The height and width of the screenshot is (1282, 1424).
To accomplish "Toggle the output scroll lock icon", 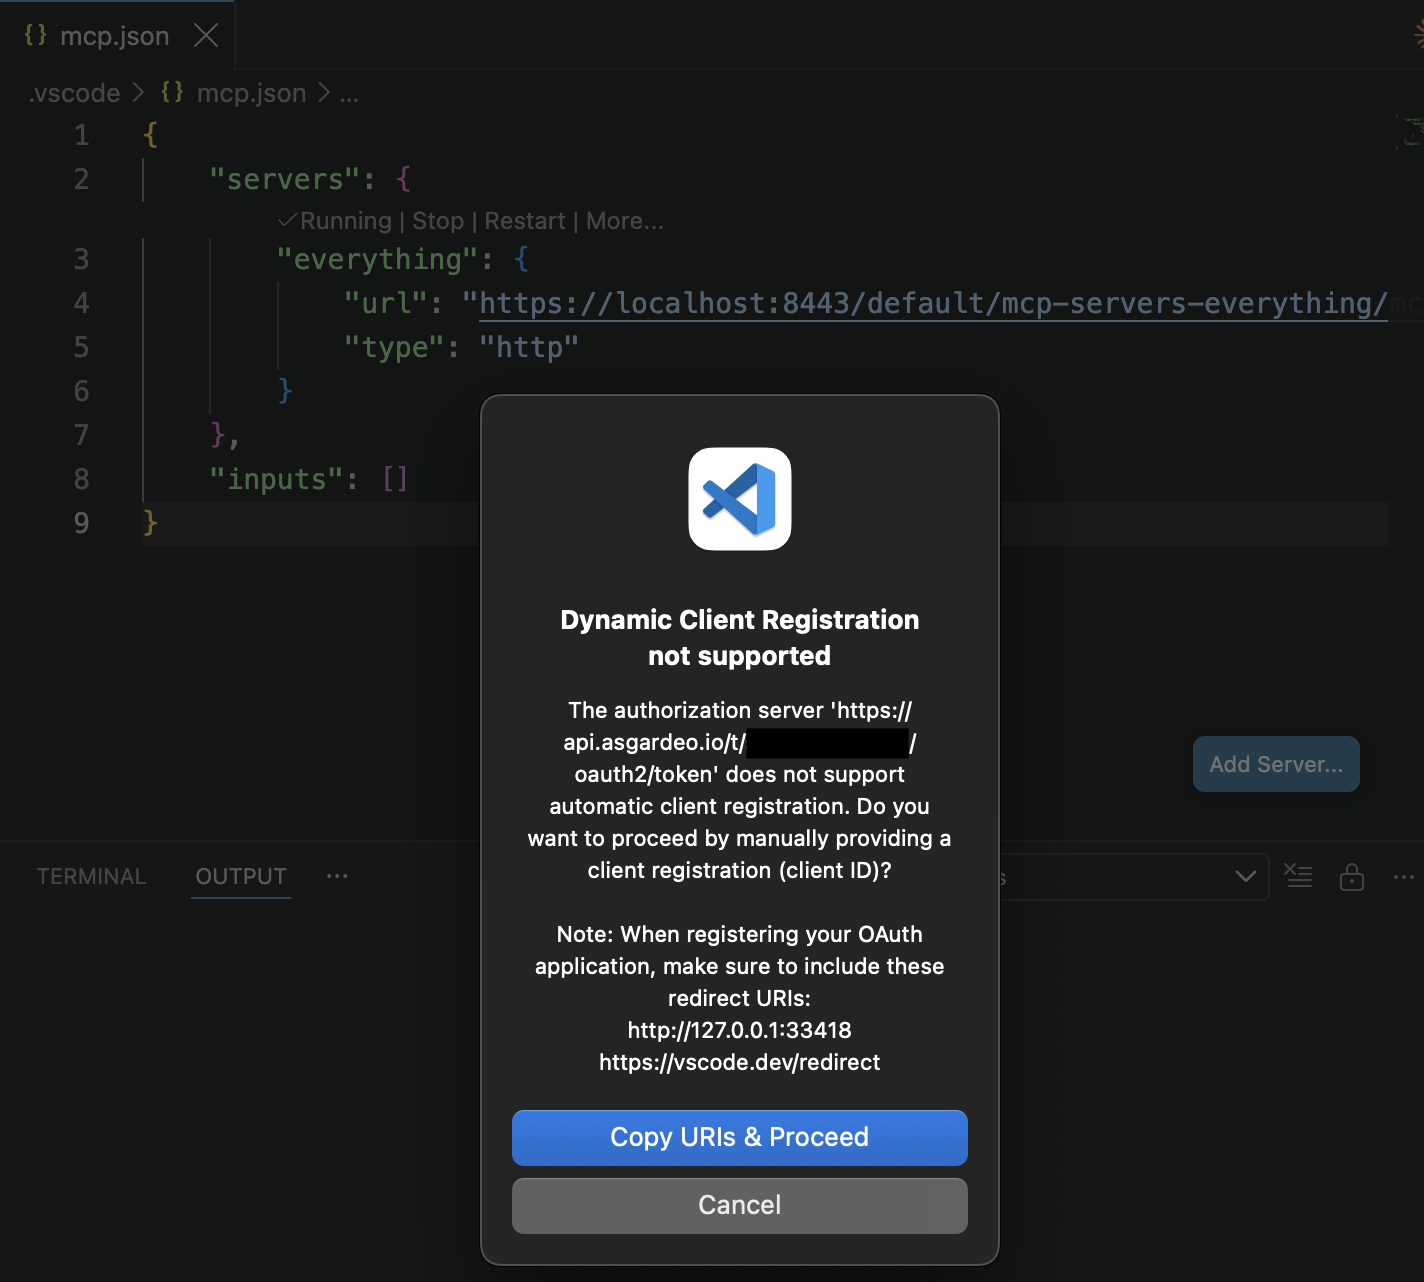I will 1352,876.
